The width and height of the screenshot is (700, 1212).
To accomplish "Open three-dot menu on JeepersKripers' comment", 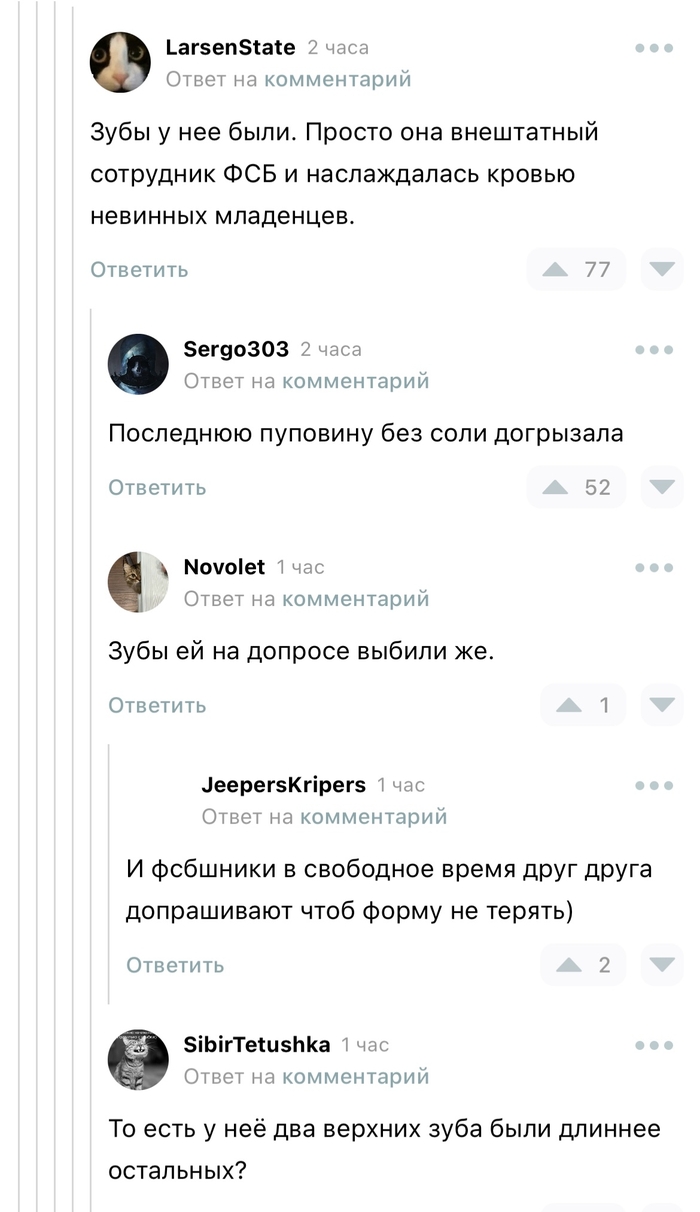I will click(654, 786).
